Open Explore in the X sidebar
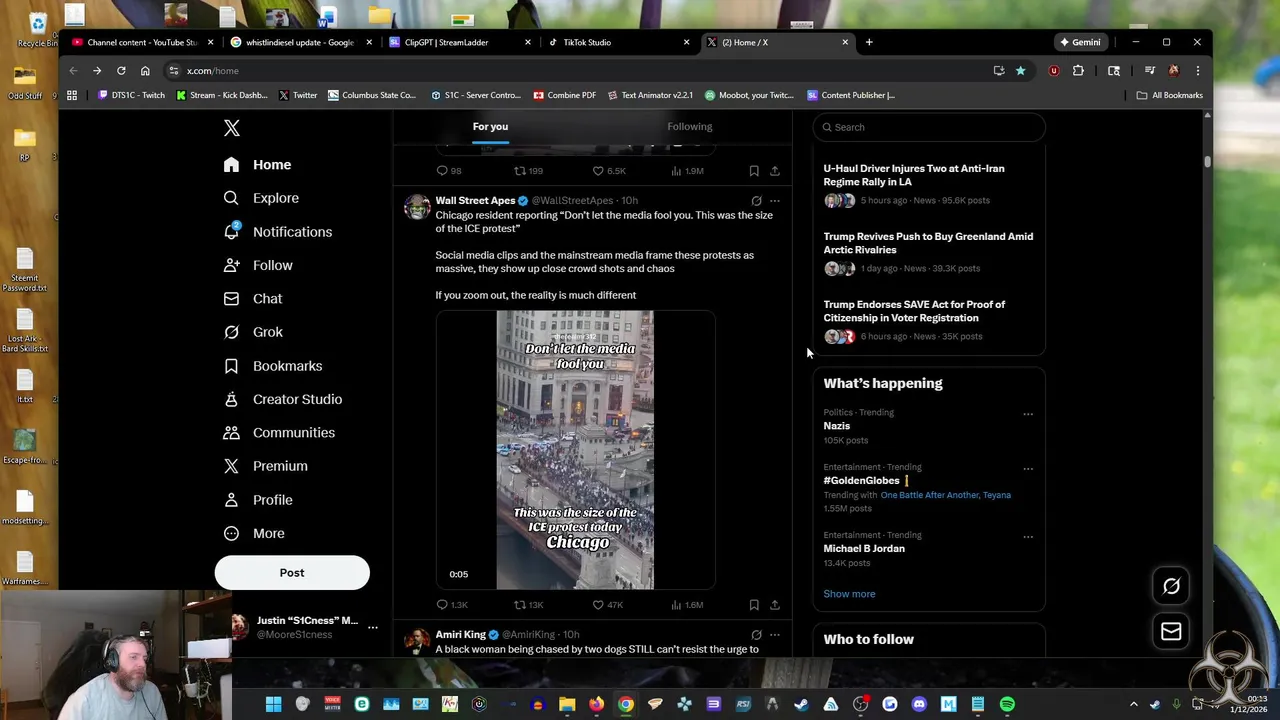This screenshot has height=720, width=1280. click(262, 198)
